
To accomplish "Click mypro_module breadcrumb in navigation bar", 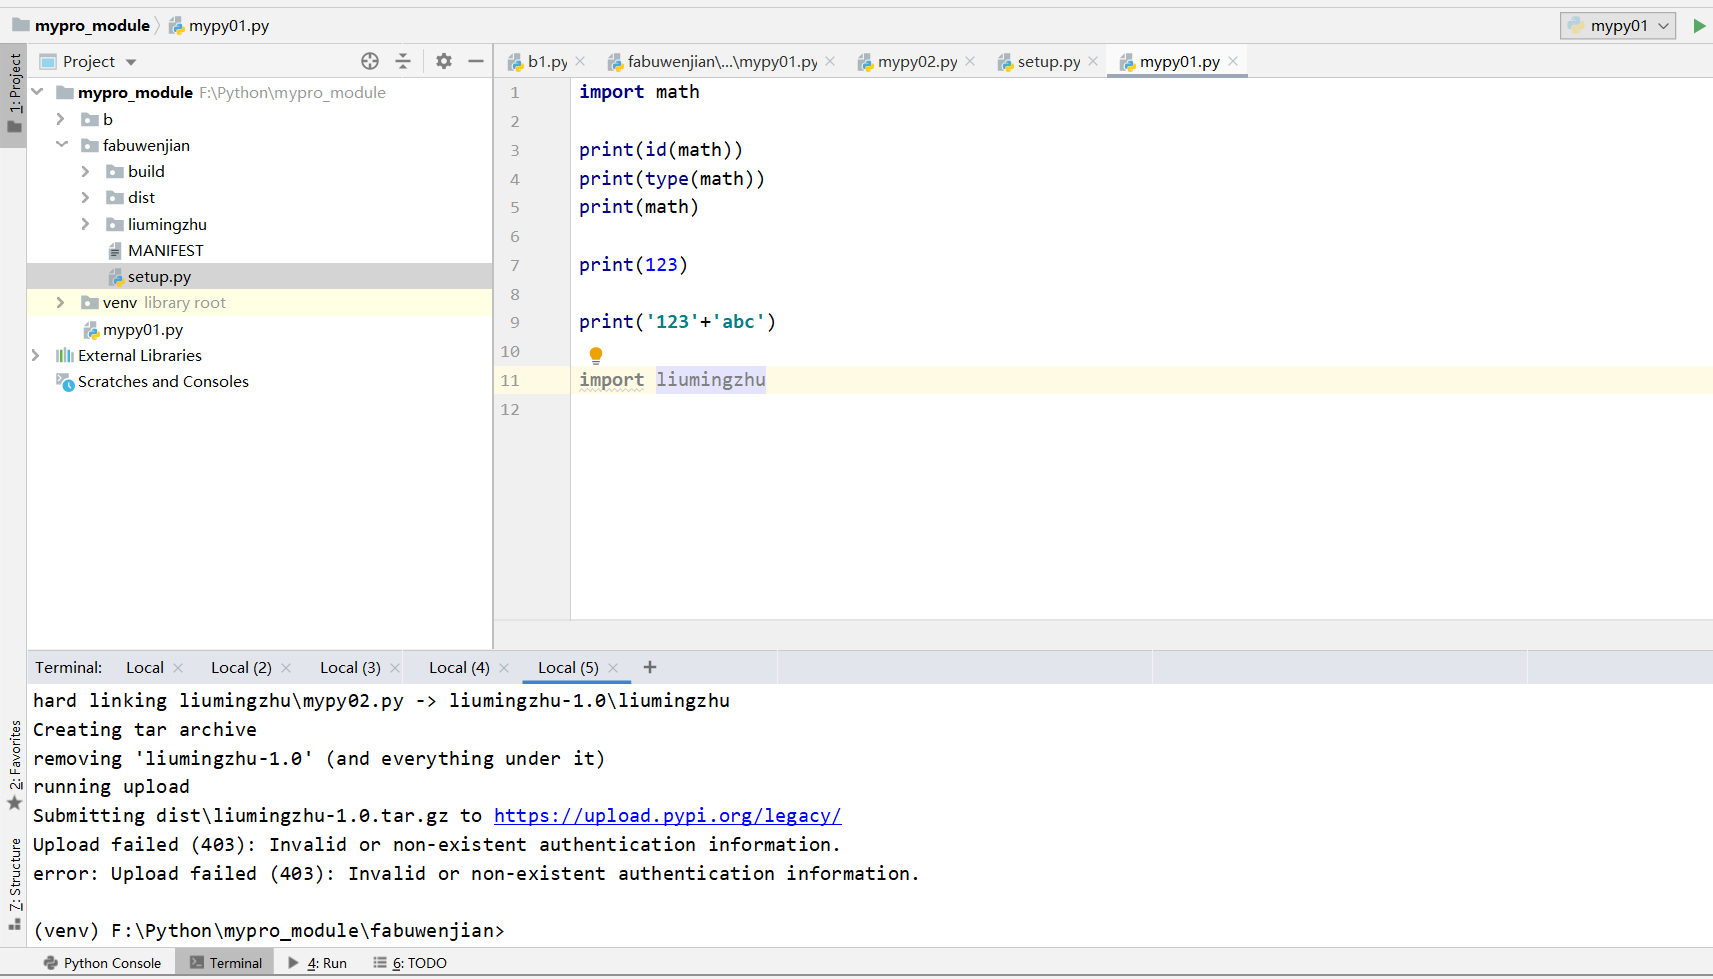I will click(92, 26).
